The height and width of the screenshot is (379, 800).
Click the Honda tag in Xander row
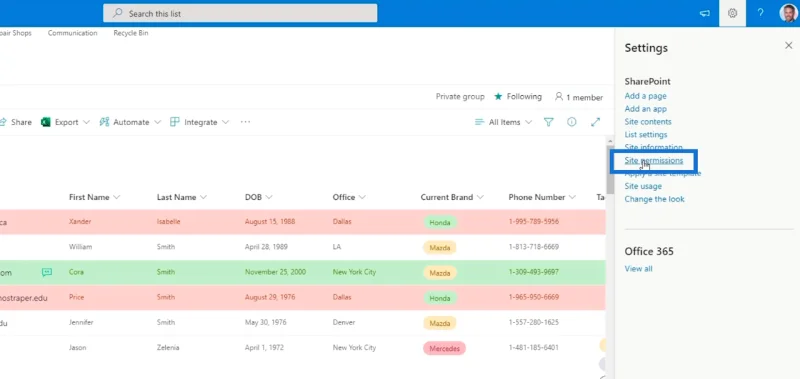click(x=440, y=222)
